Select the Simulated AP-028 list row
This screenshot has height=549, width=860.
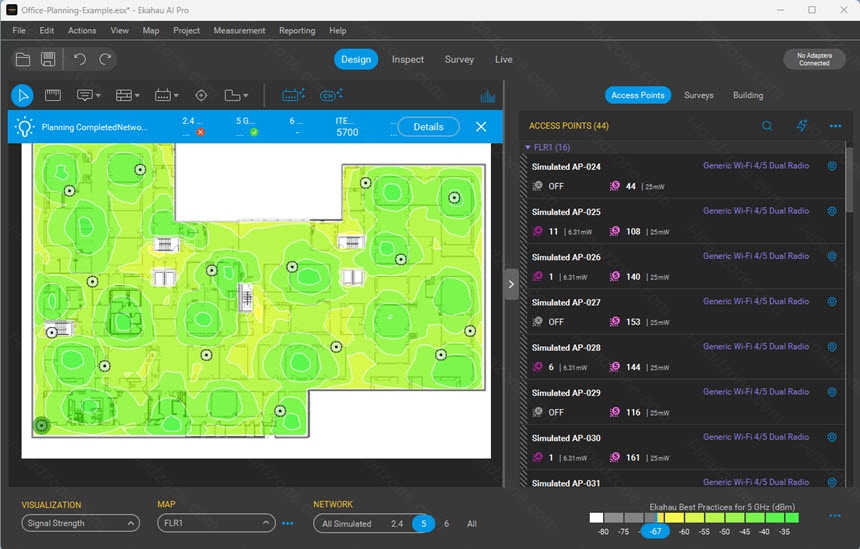pos(686,356)
